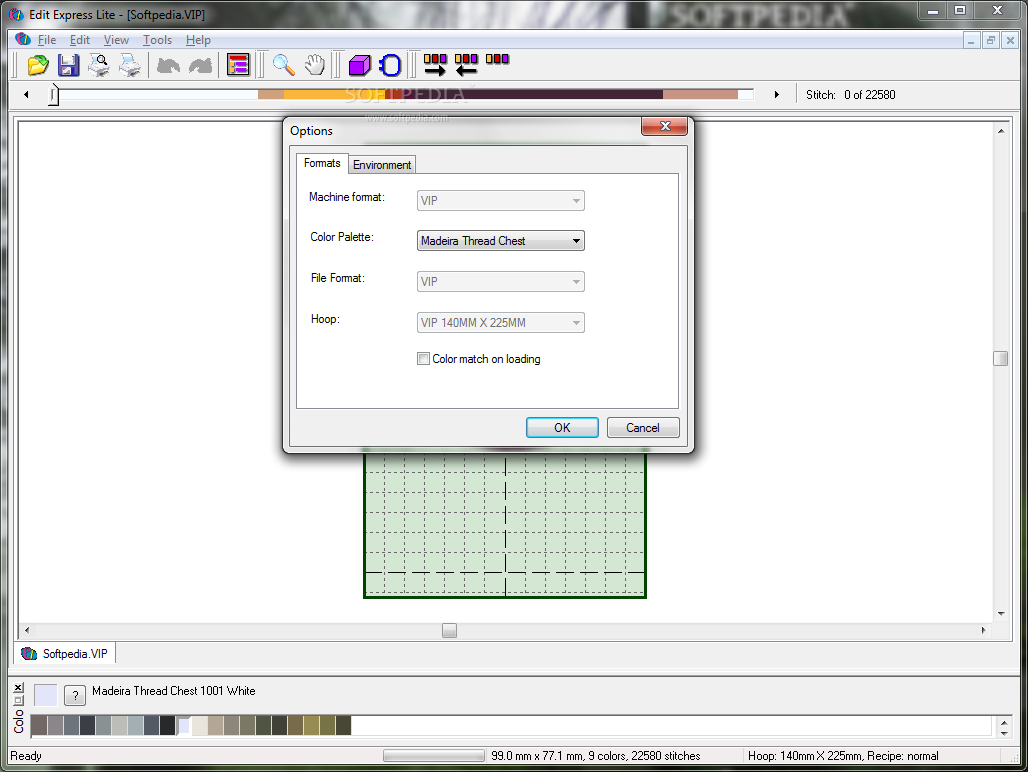Viewport: 1028px width, 772px height.
Task: Select the Formats tab
Action: click(322, 163)
